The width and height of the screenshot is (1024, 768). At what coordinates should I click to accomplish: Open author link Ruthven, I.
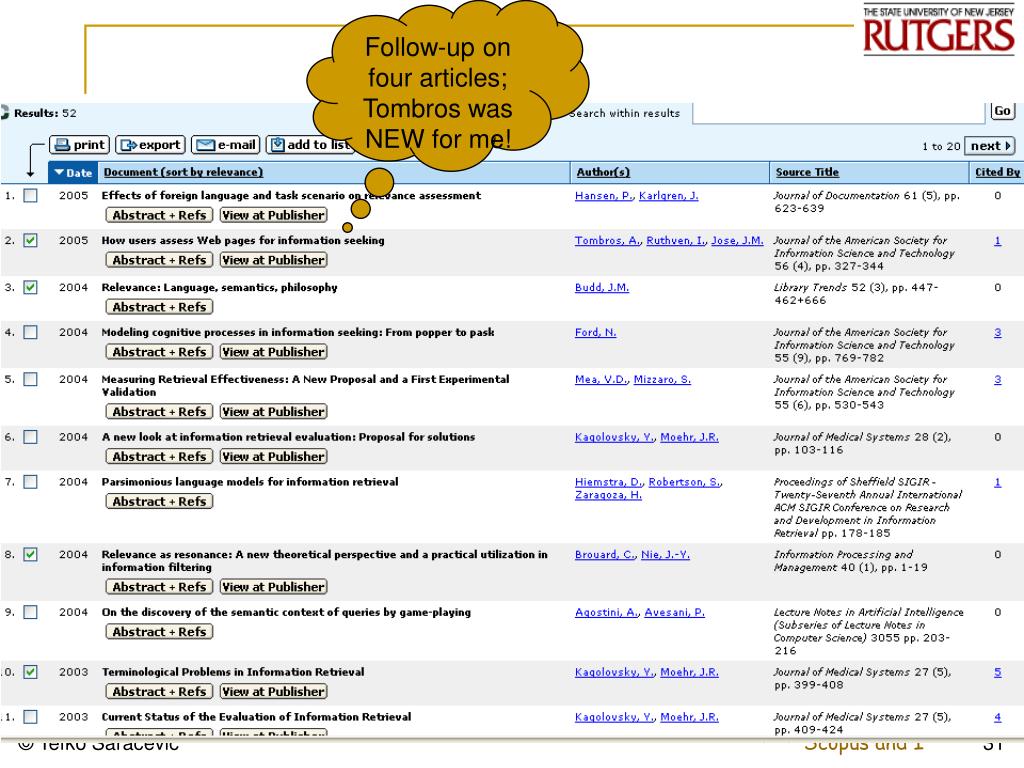tap(677, 240)
